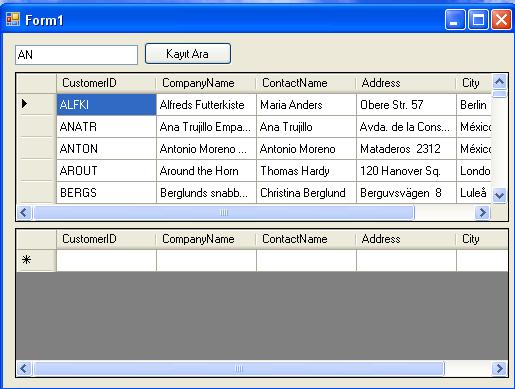
Task: Click the new-row asterisk header in lower grid
Action: [x=36, y=260]
